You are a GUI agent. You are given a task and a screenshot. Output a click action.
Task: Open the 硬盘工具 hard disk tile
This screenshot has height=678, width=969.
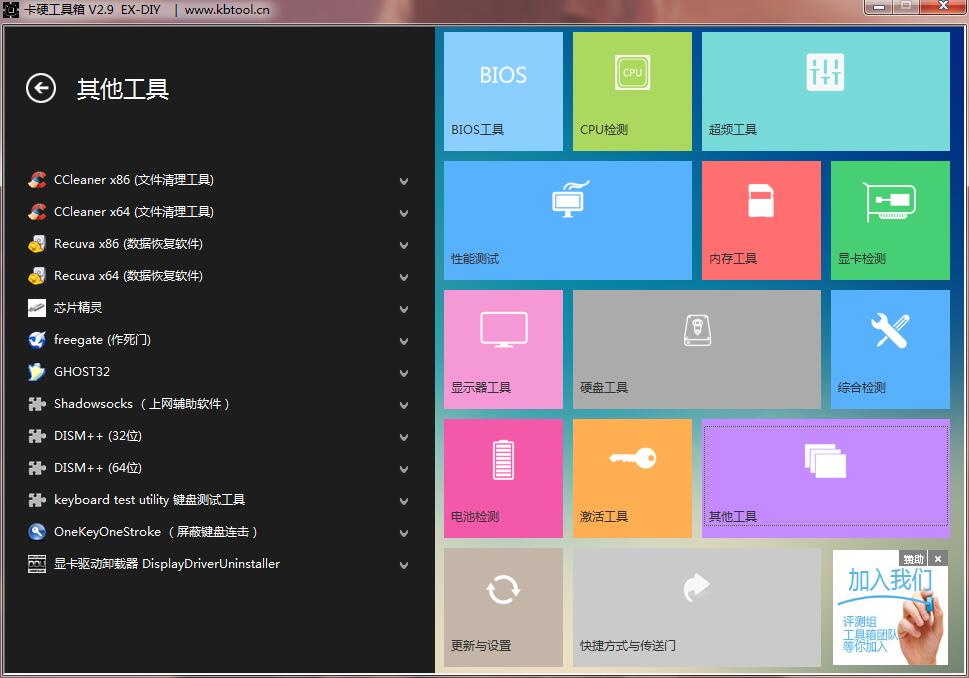[x=696, y=349]
